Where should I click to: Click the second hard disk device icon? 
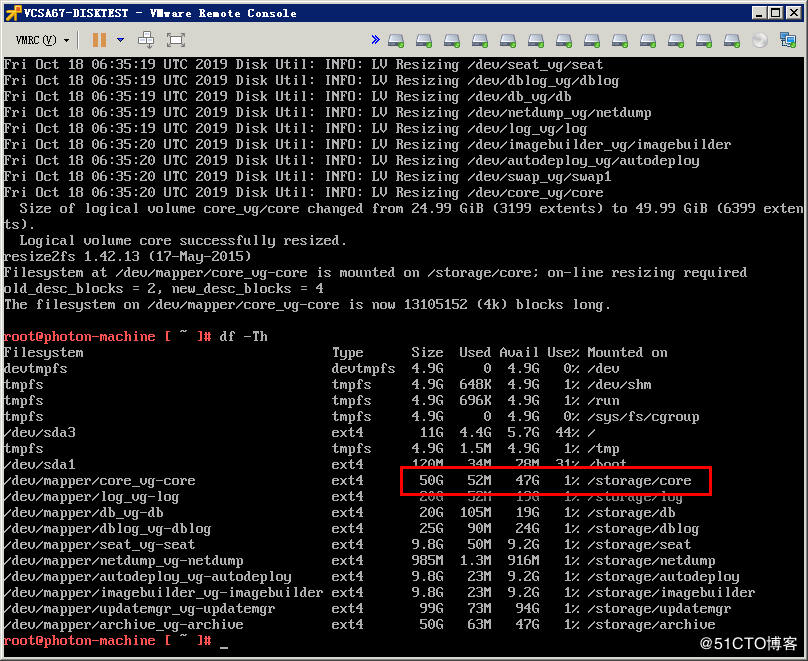(424, 40)
